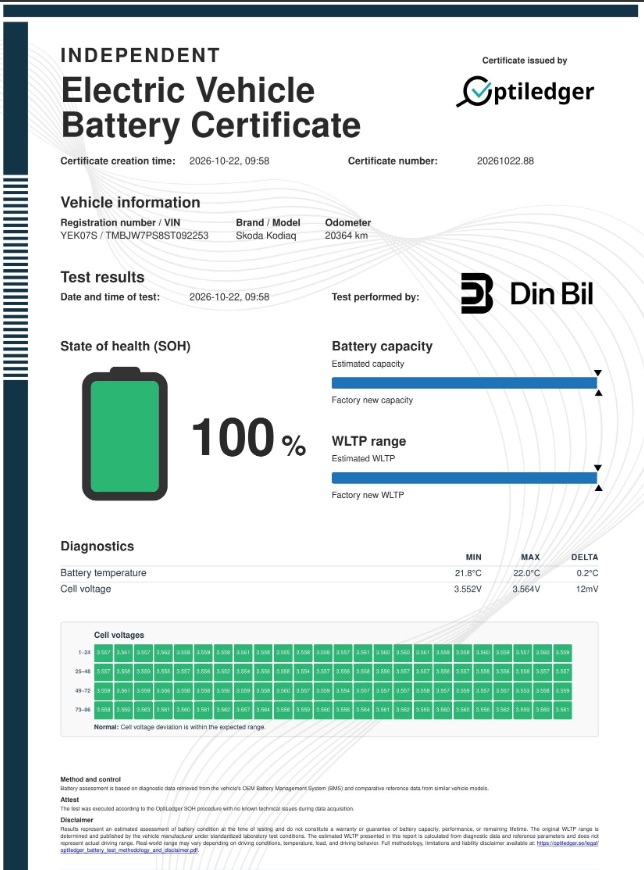Click the 'DELTA' column header
The width and height of the screenshot is (644, 870).
[585, 557]
